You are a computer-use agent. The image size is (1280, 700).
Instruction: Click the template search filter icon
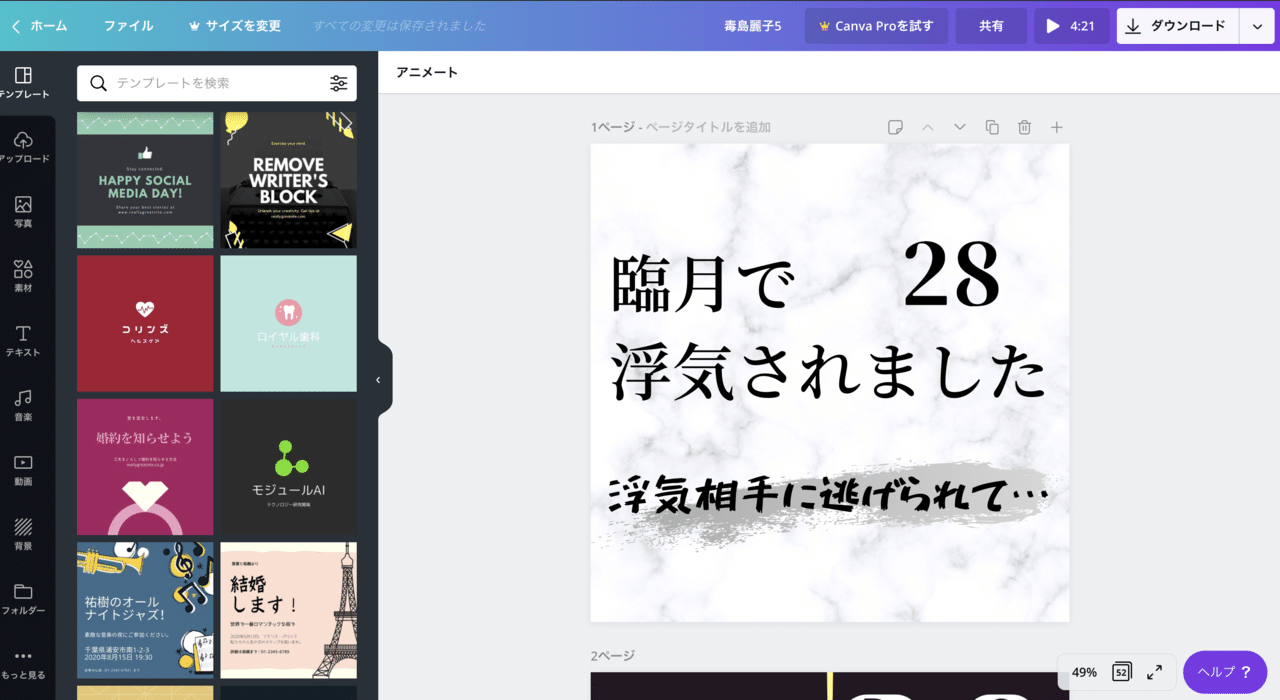pos(339,83)
